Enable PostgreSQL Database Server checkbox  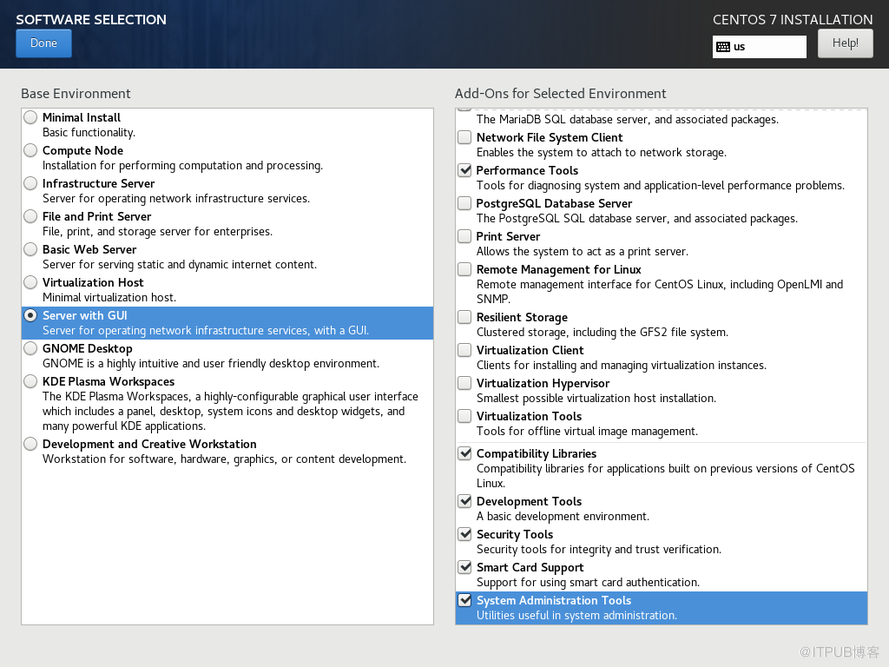pyautogui.click(x=465, y=204)
